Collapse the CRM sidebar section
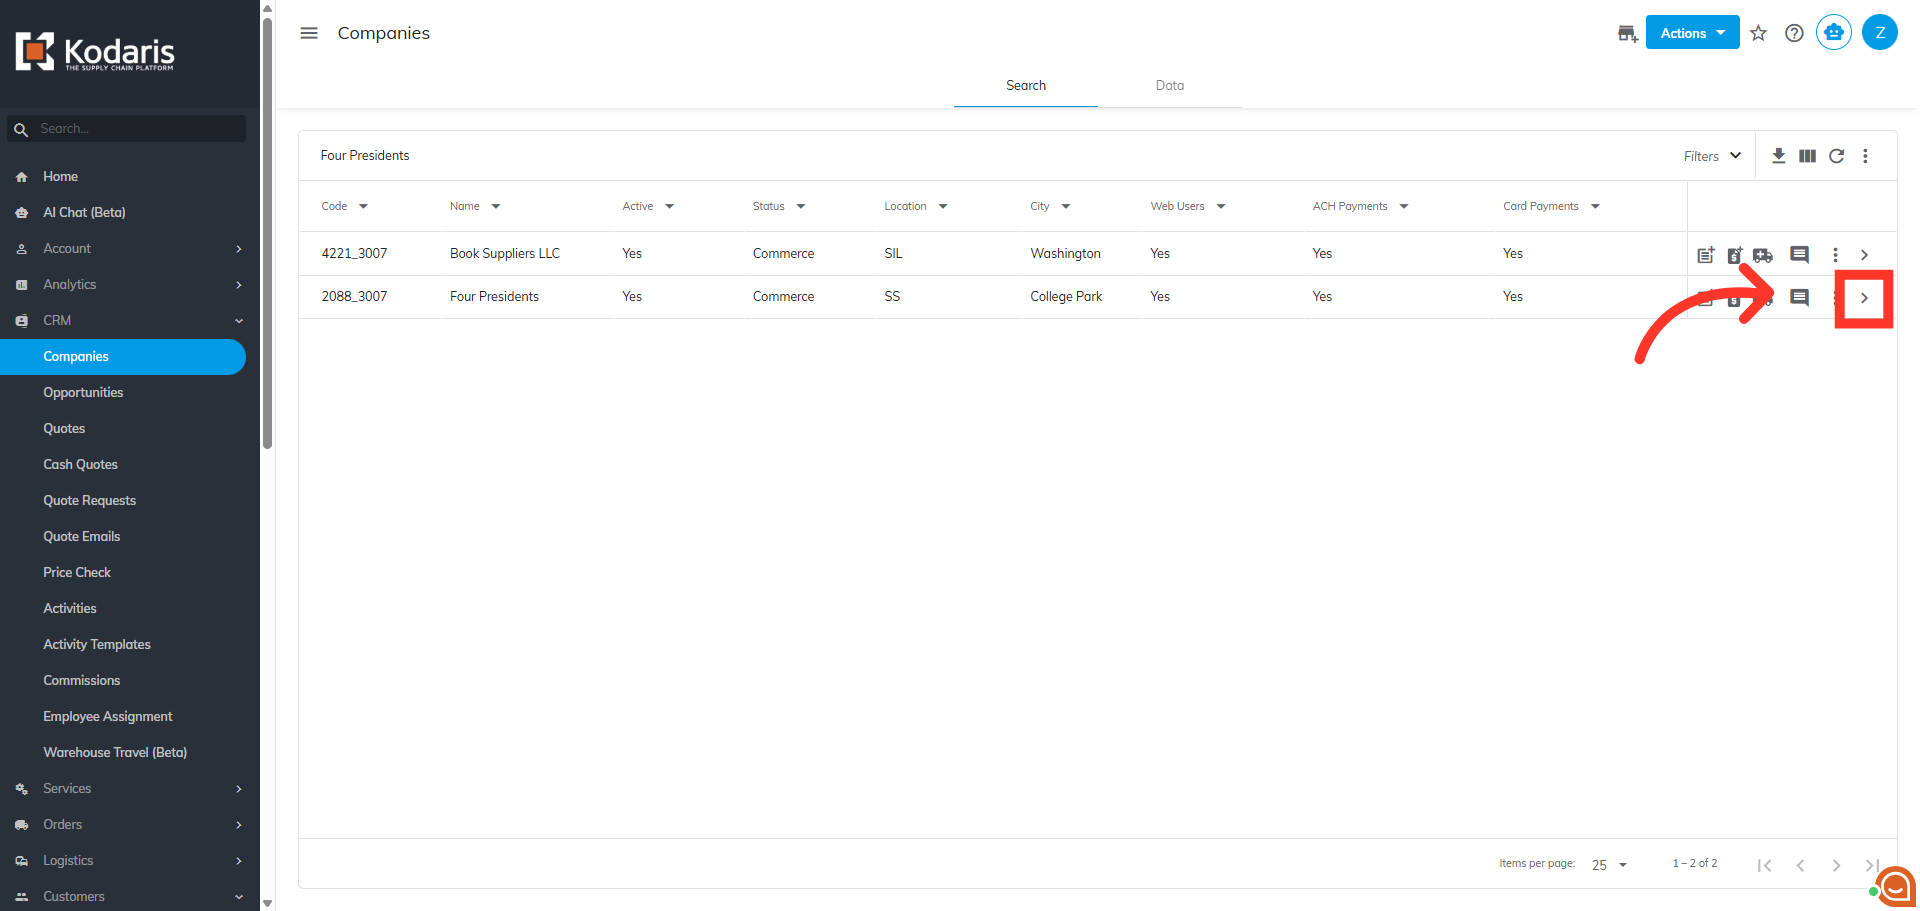This screenshot has height=911, width=1920. point(129,321)
